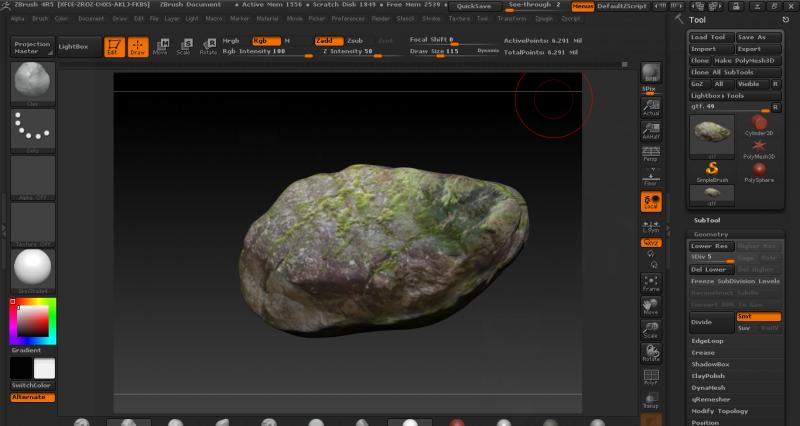Activate the Edit mode icon
800x426 pixels.
pyautogui.click(x=113, y=46)
